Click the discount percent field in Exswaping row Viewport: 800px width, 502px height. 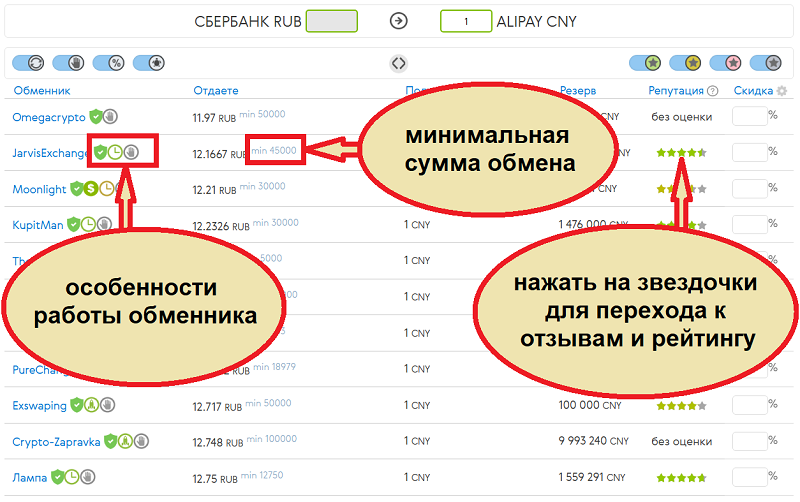(x=750, y=405)
